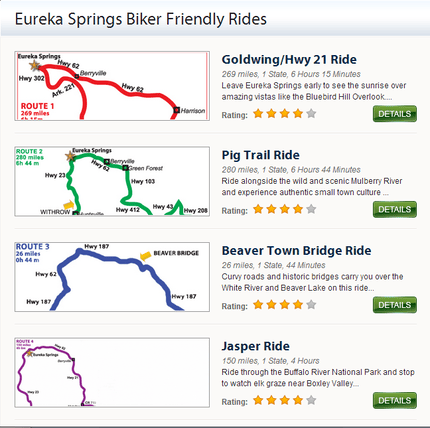The height and width of the screenshot is (428, 430).
Task: Open the Goldwing/Hwy 21 Ride title link
Action: (x=289, y=60)
